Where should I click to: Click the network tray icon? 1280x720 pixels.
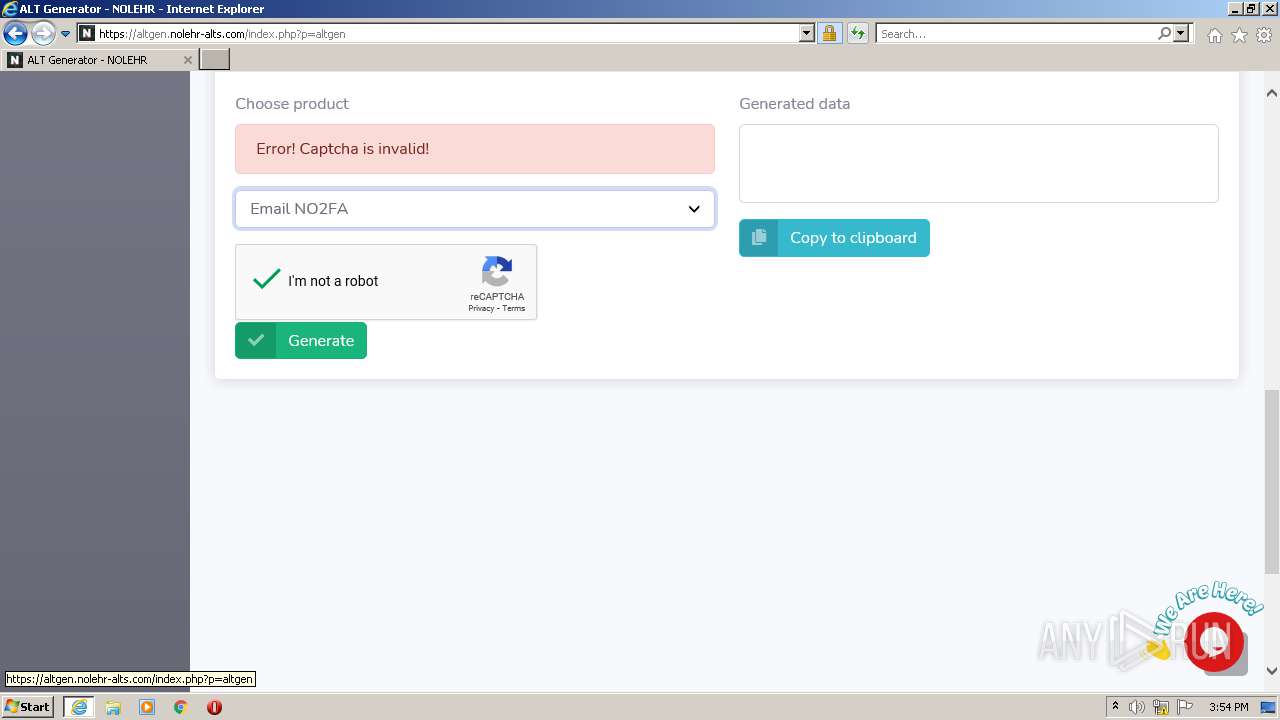1161,707
